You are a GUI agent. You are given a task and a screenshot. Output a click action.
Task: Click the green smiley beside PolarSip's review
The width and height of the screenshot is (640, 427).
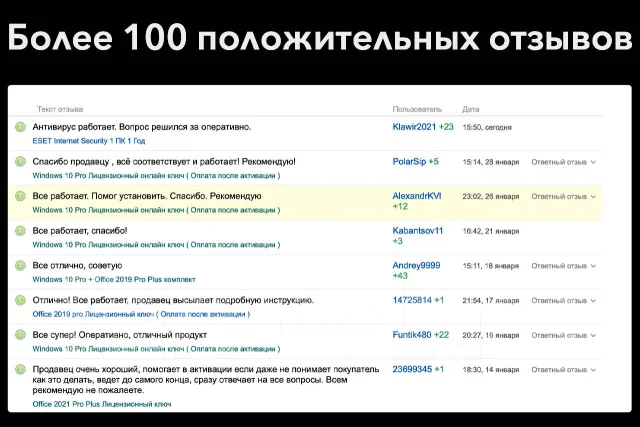(20, 162)
